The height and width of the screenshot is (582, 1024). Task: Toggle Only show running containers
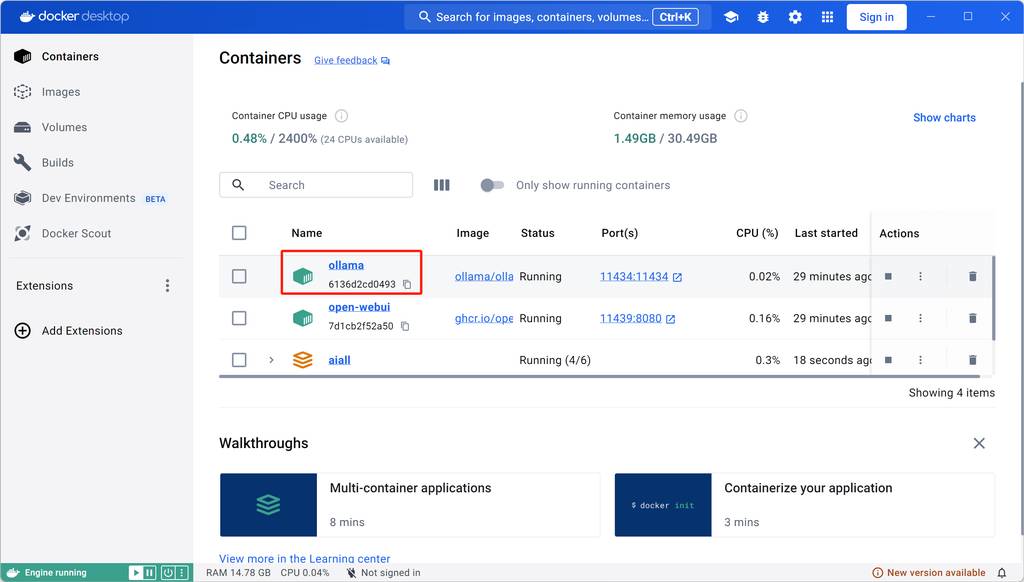[492, 185]
